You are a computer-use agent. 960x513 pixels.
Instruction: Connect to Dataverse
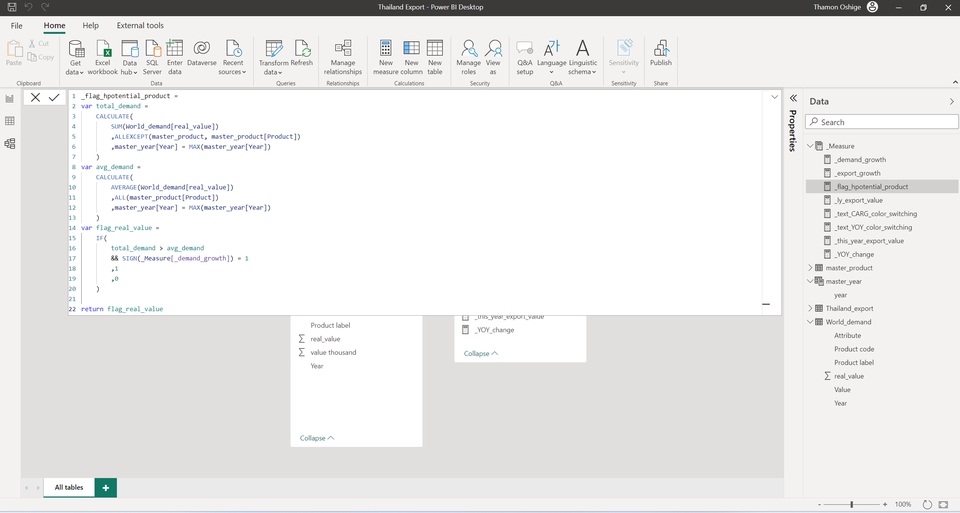(201, 53)
